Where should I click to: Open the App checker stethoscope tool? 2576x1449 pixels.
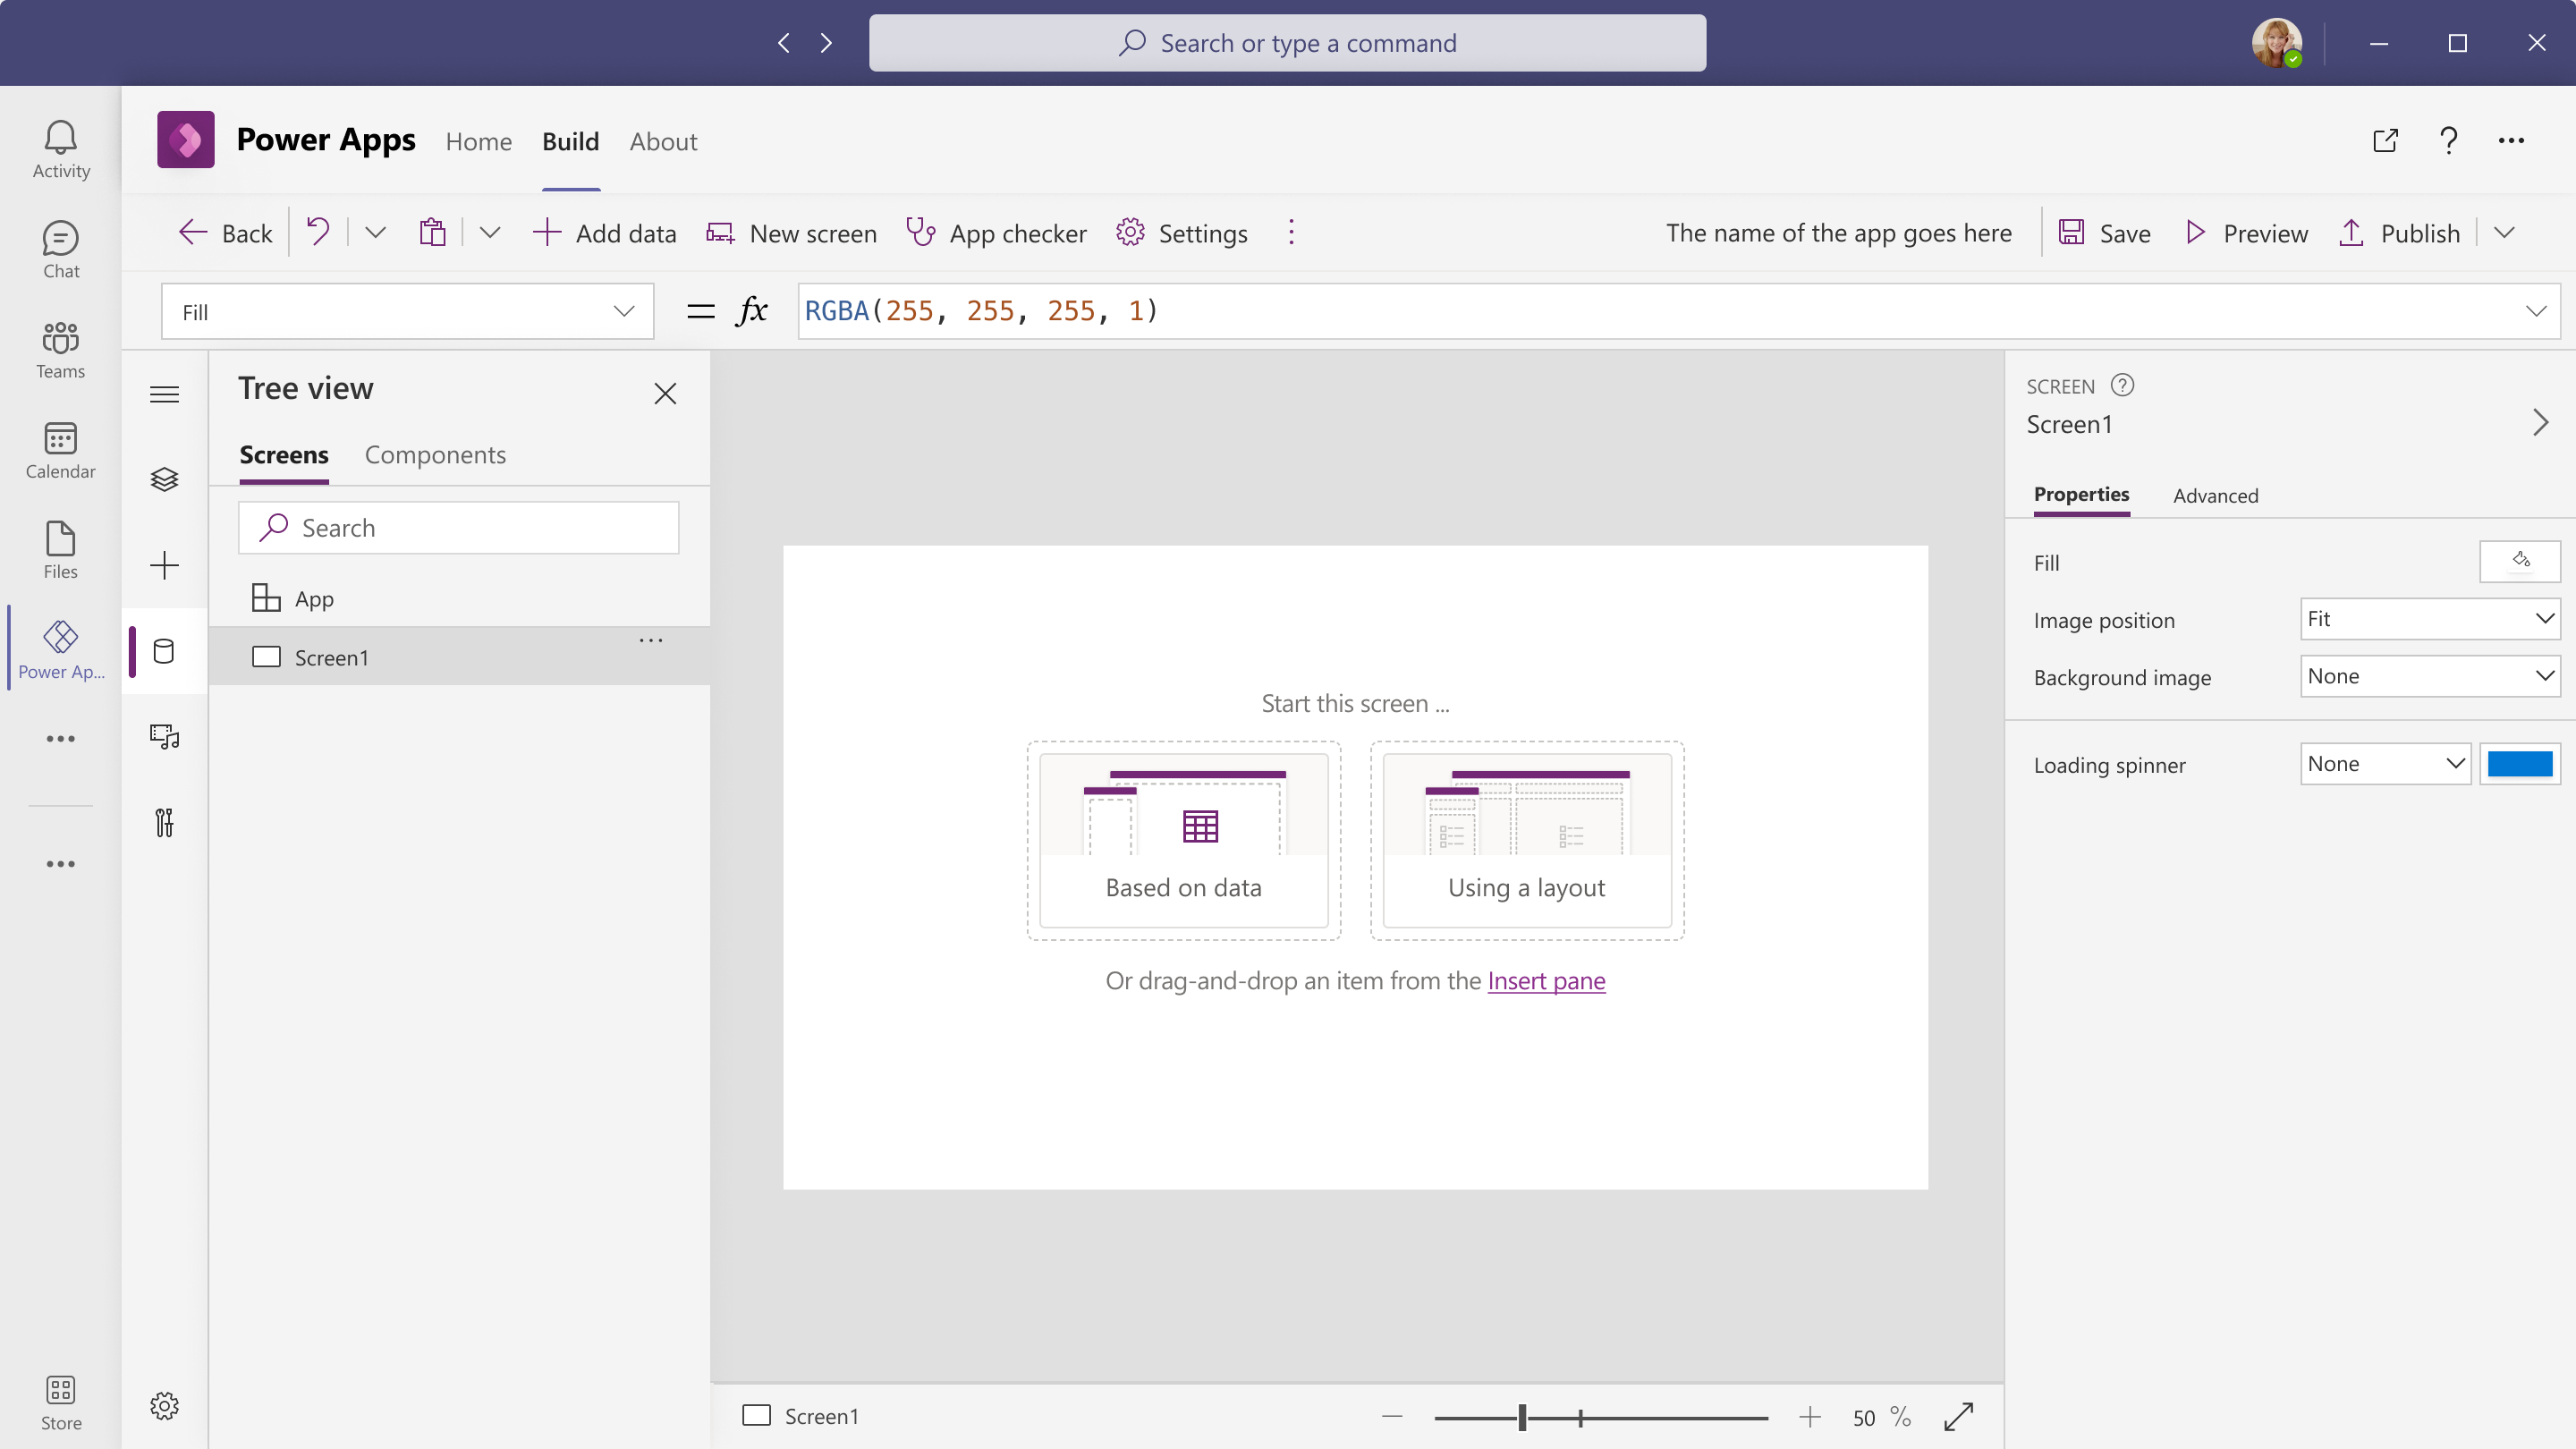(x=996, y=233)
